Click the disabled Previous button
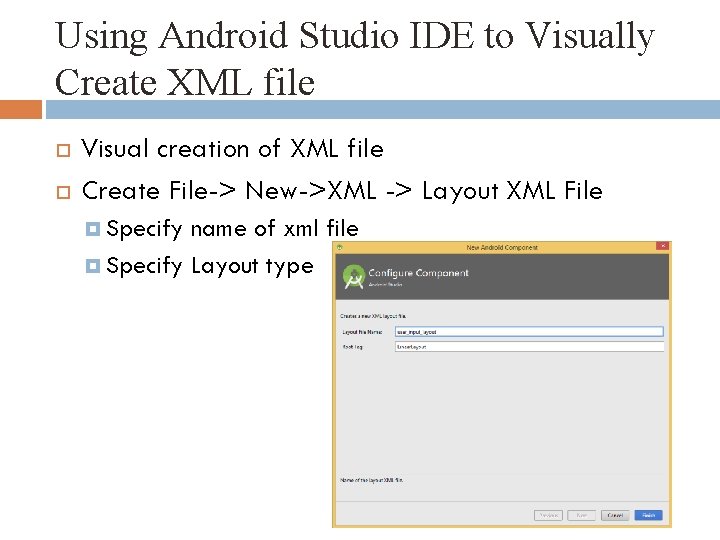Screen dimensions: 720x540 pos(548,515)
